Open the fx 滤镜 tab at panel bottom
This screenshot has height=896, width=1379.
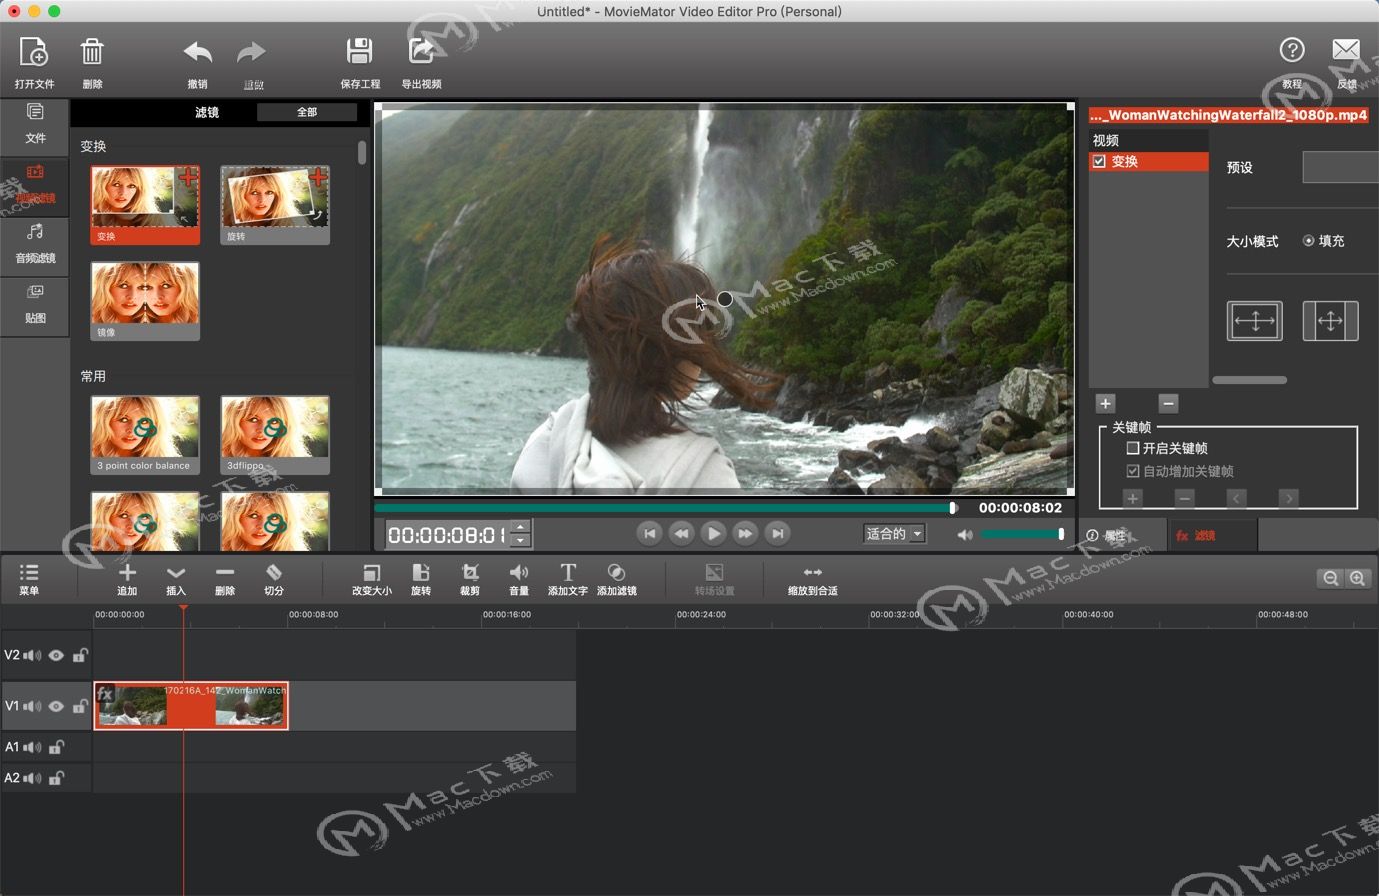pos(1212,536)
